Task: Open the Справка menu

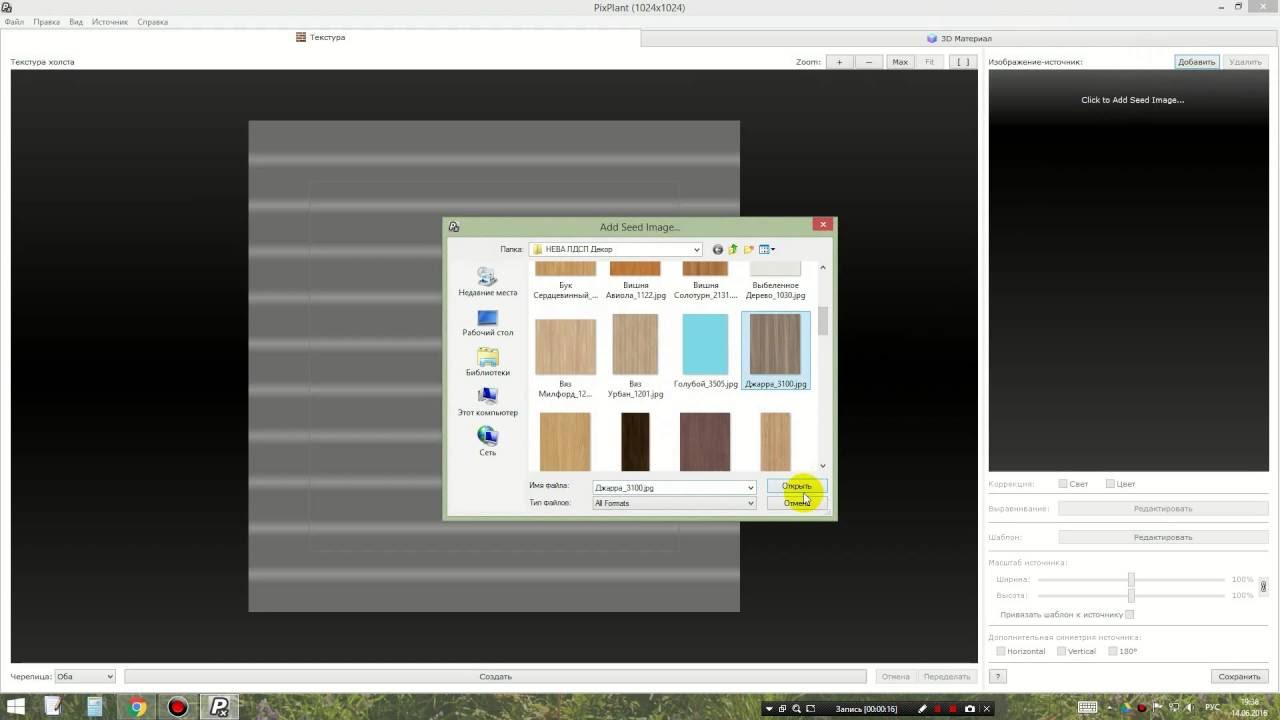Action: (152, 22)
